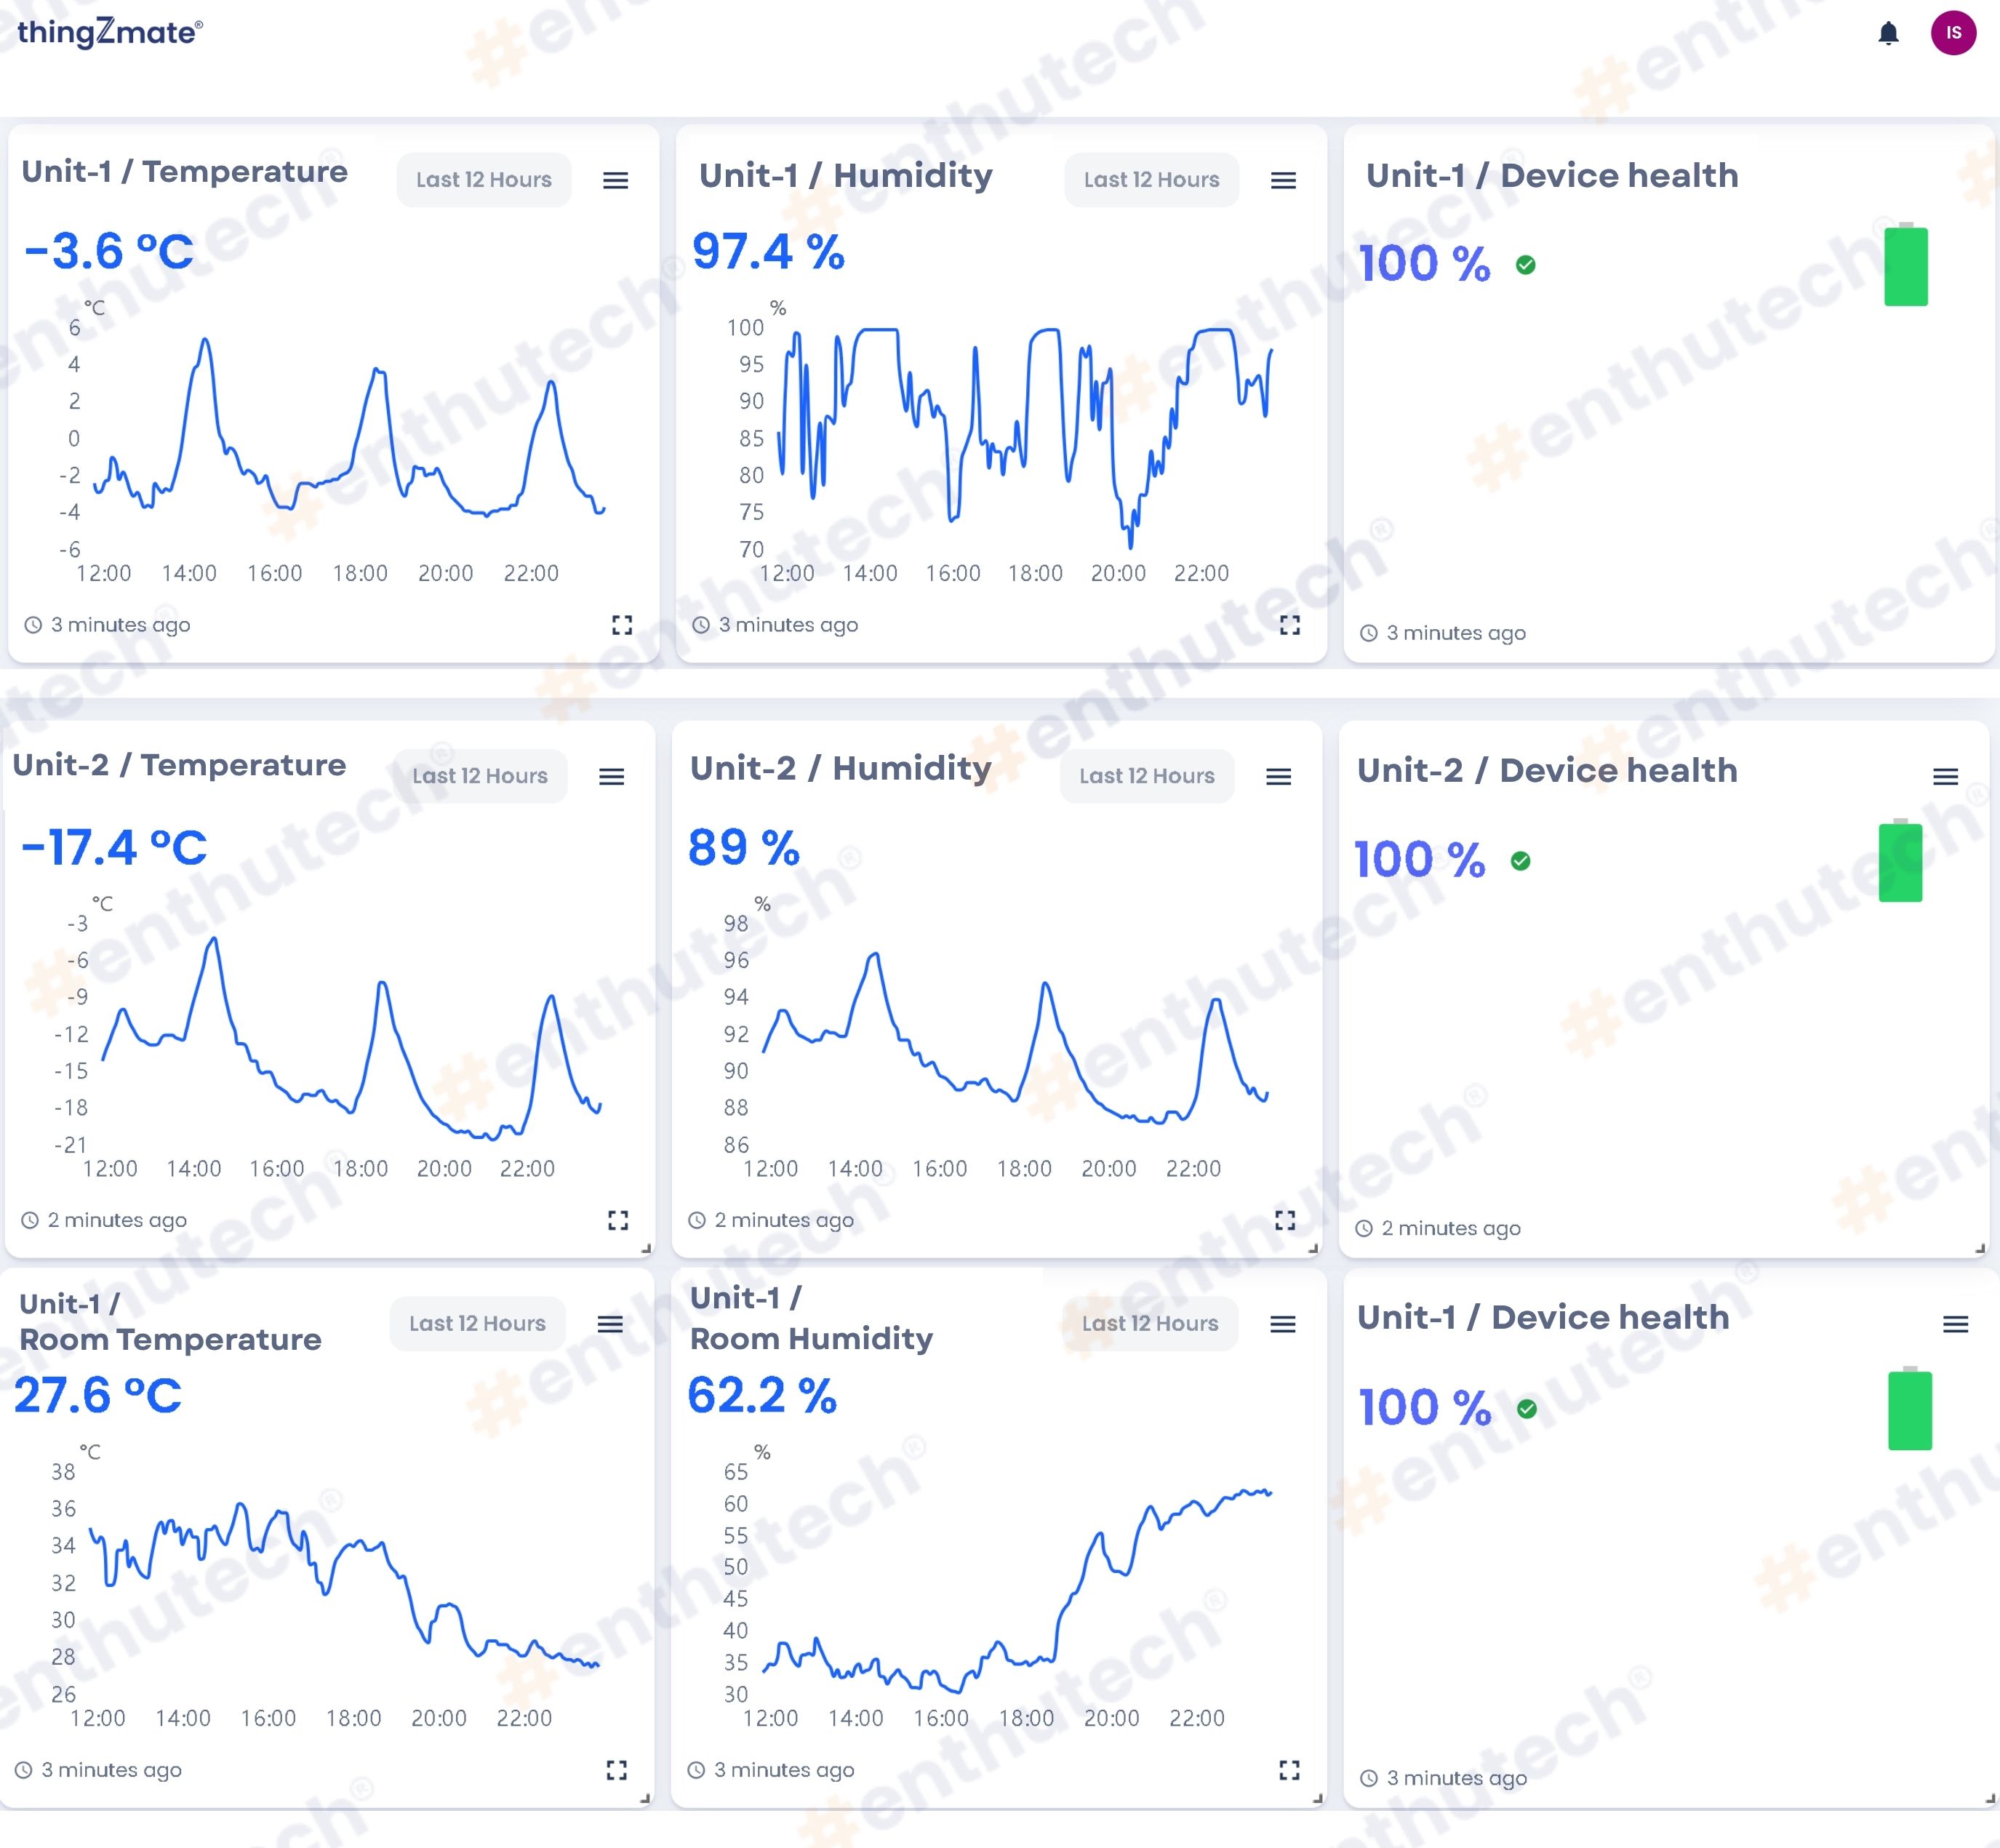Click the Unit-2 Device health green checkmark

(1521, 861)
